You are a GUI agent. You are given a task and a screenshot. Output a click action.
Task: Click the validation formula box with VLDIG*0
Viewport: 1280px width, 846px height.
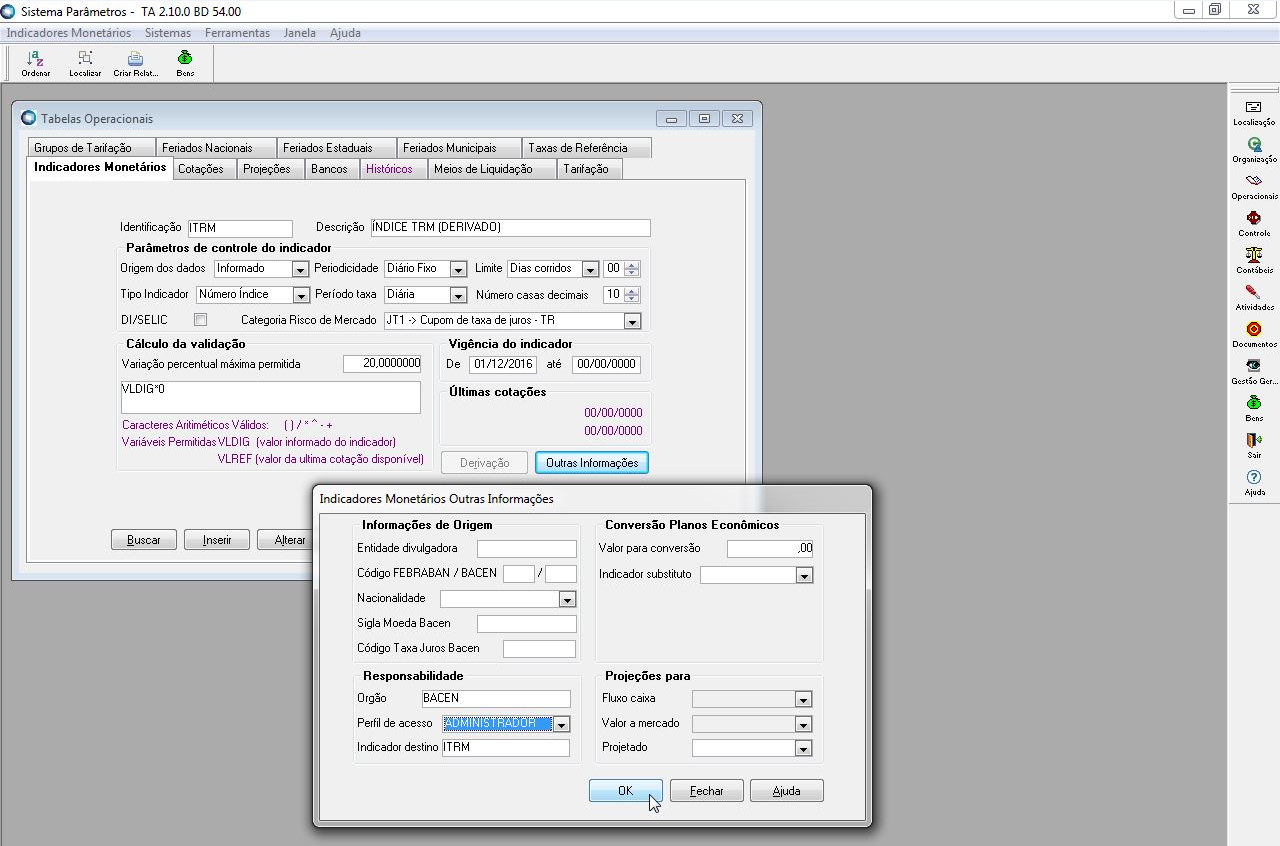coord(270,397)
